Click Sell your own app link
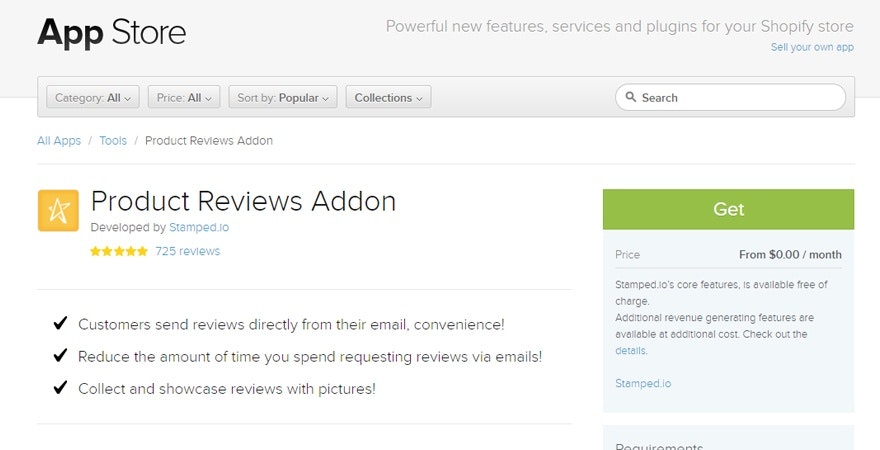Image resolution: width=880 pixels, height=450 pixels. [812, 47]
